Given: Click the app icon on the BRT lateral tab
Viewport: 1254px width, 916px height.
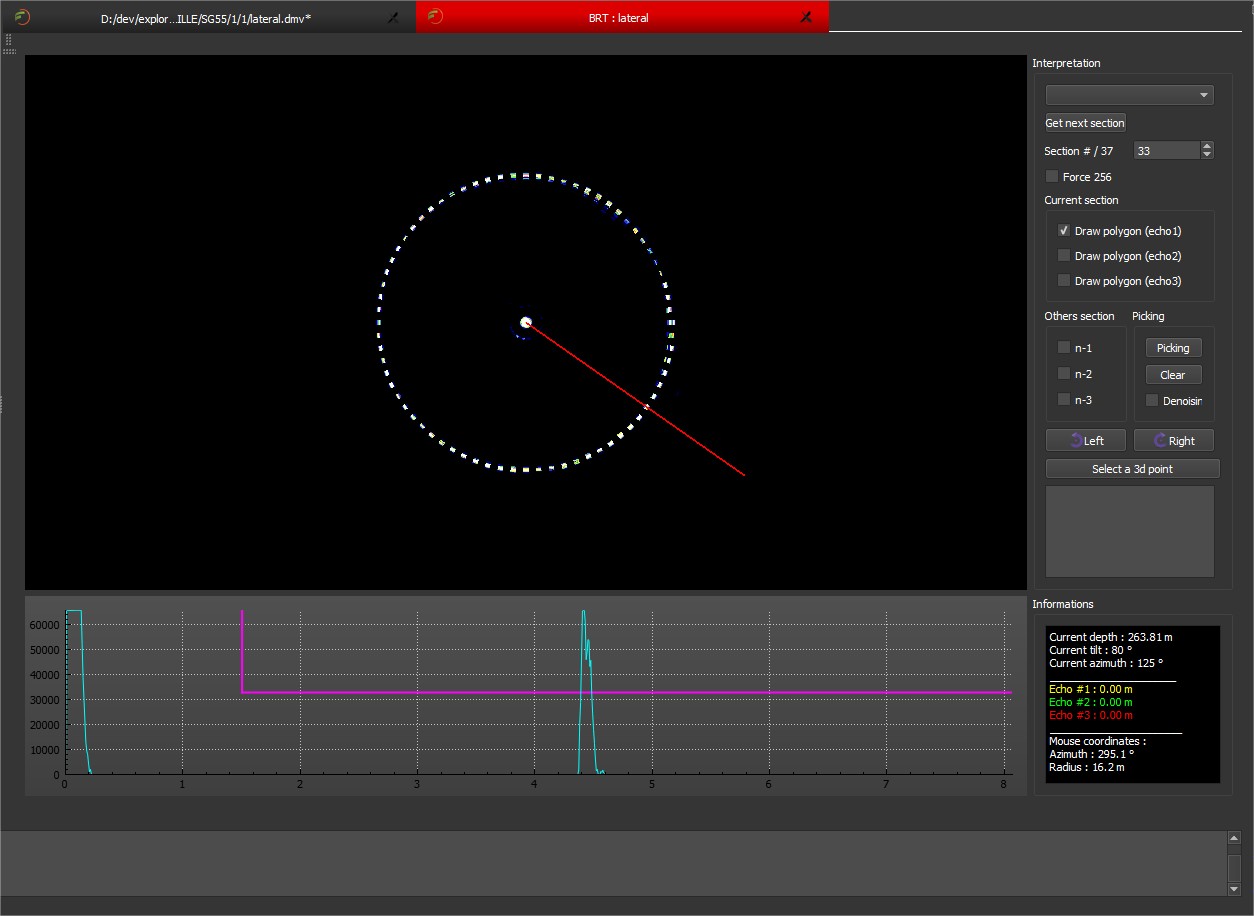Looking at the screenshot, I should pos(435,17).
